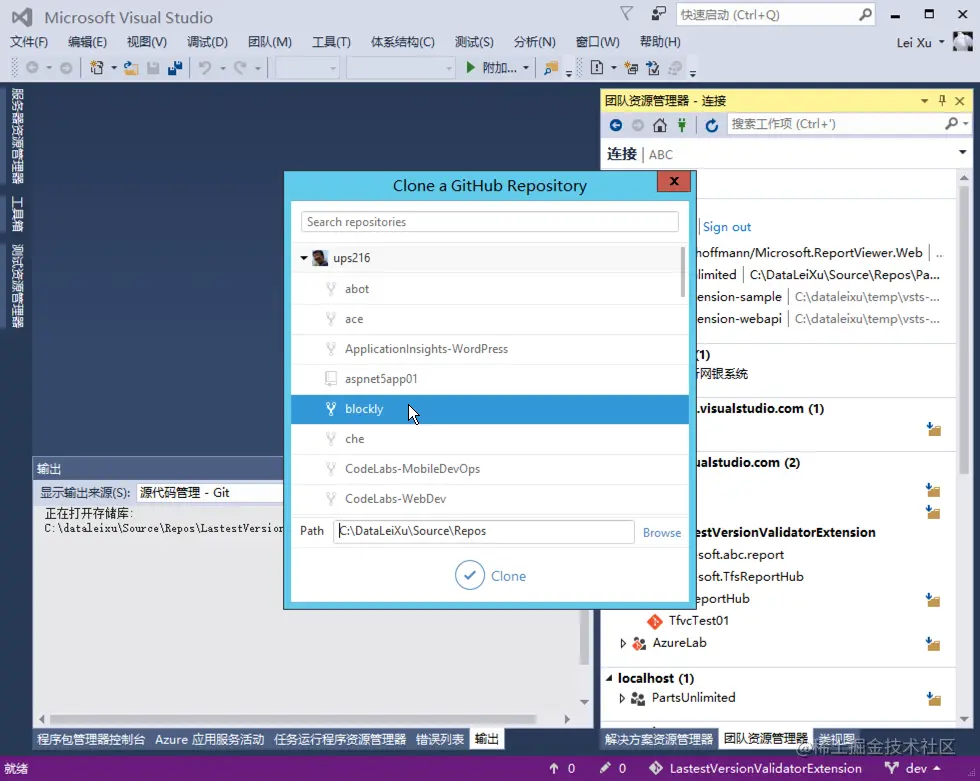This screenshot has height=781, width=980.
Task: Click the Search repositories field
Action: 489,222
